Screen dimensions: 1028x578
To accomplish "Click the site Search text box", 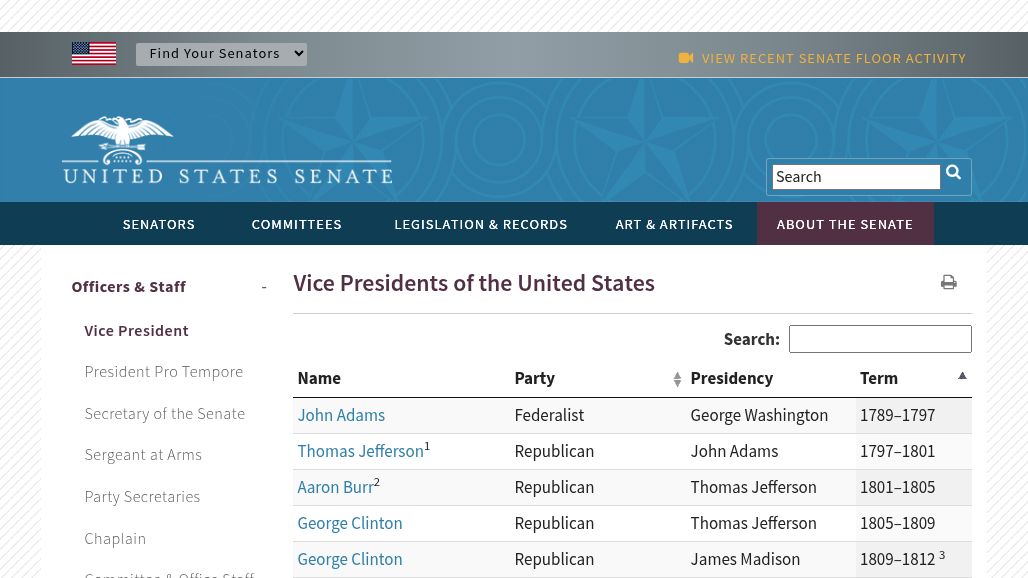I will pos(855,177).
